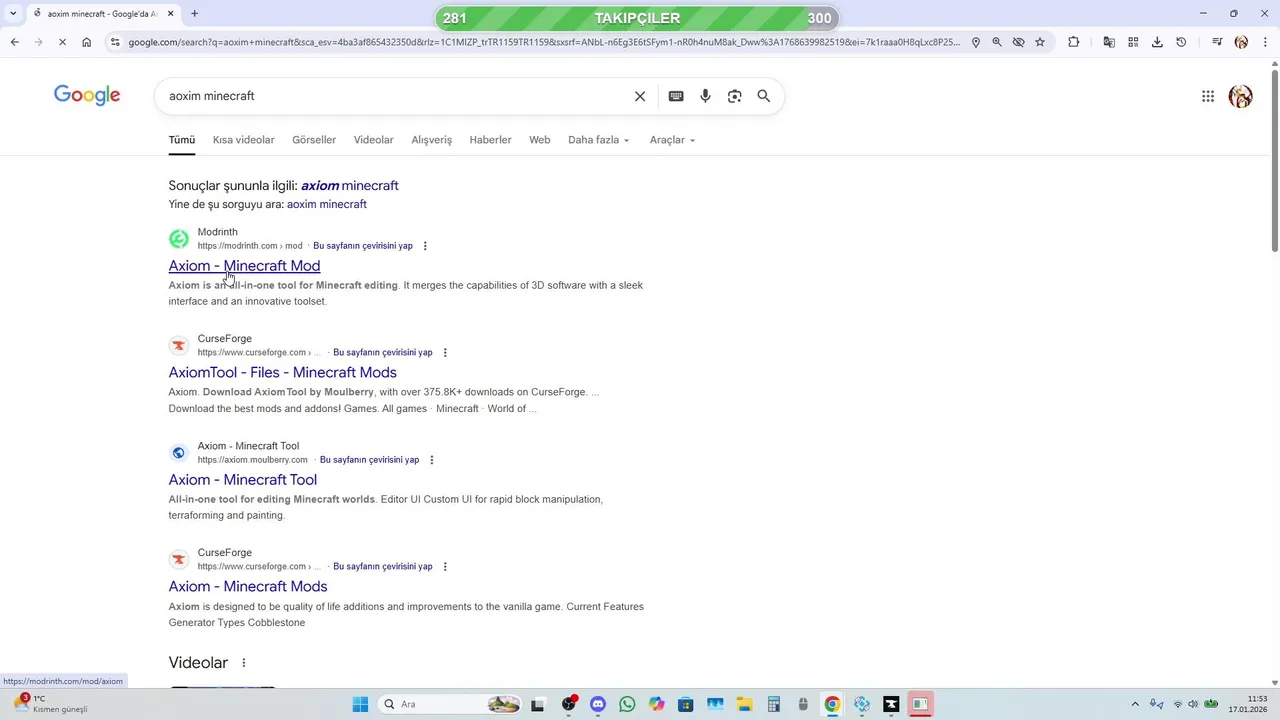Switch to the 'Haberler' tab

coord(490,140)
